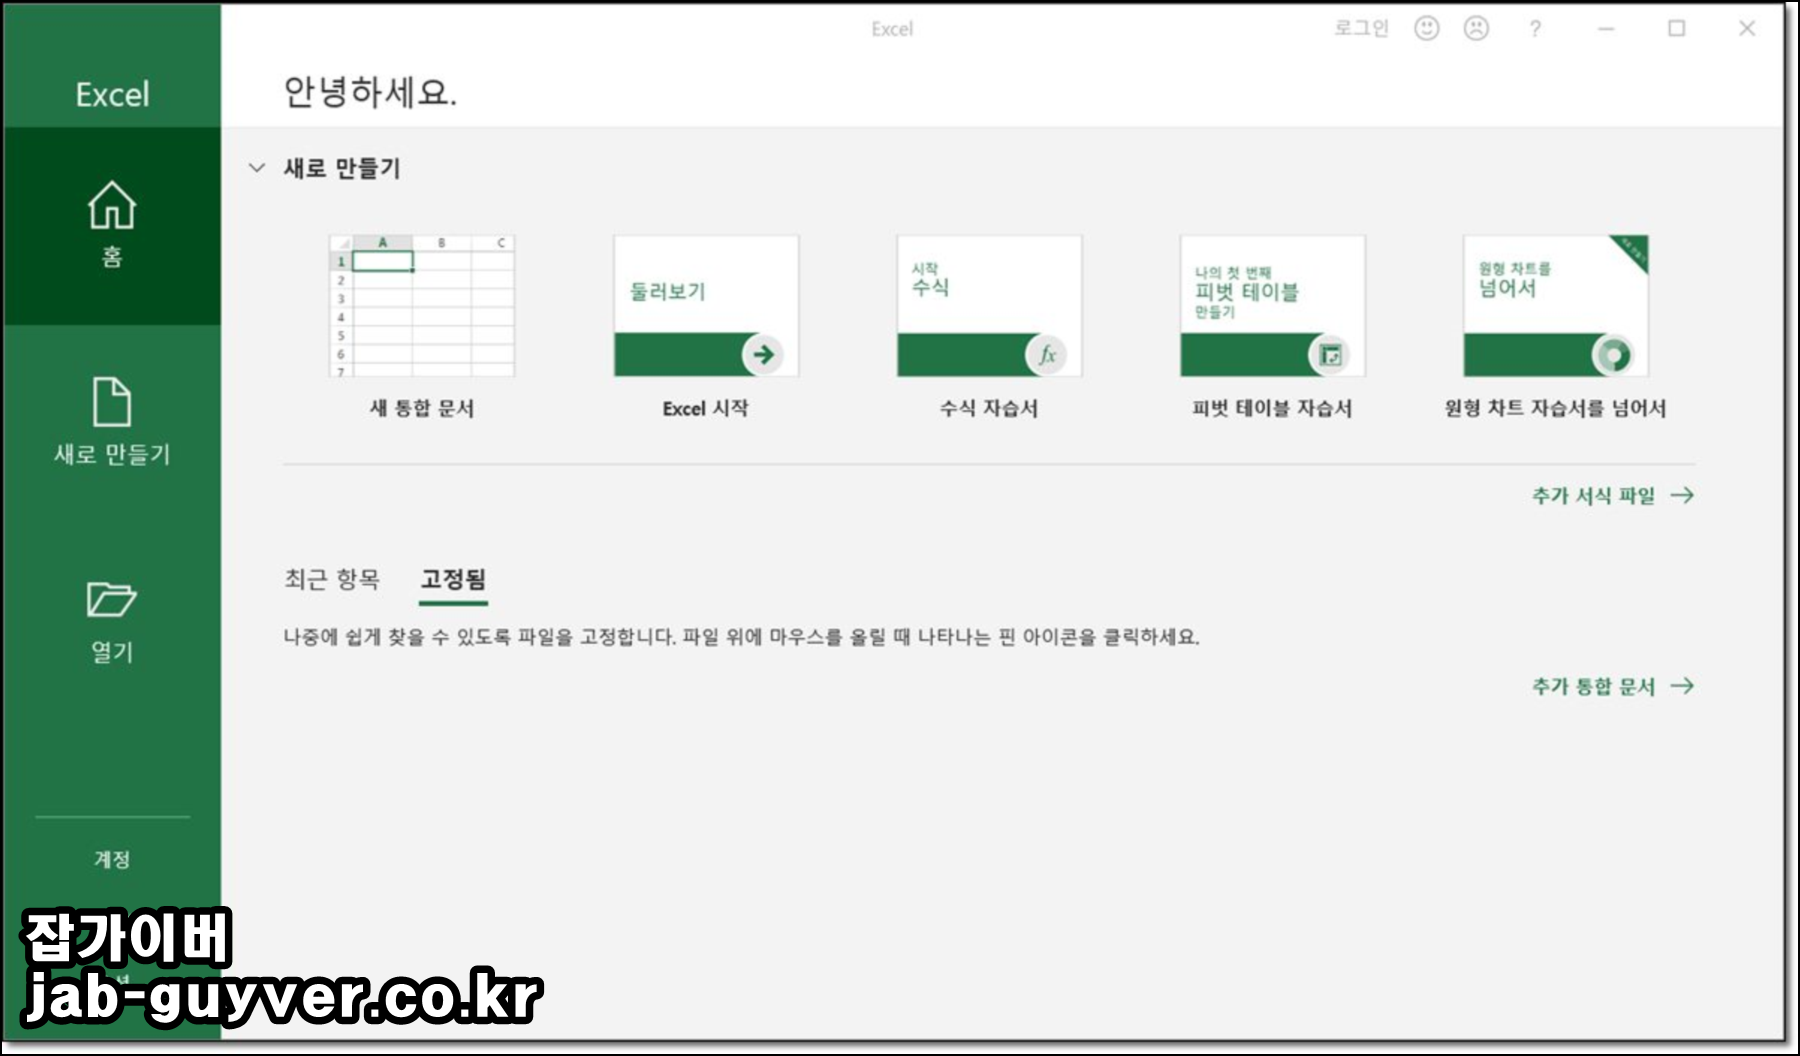This screenshot has height=1056, width=1800.
Task: Create a blank workbook (새 통합 문서) thumbnail
Action: point(422,306)
